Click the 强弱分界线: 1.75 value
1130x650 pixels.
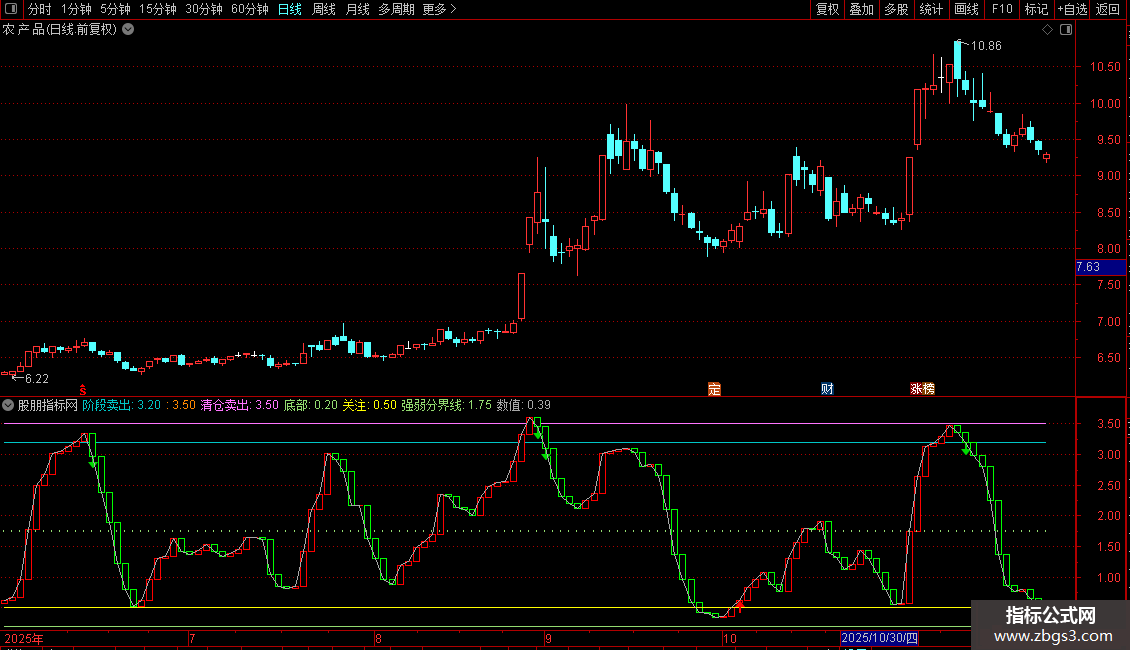(446, 405)
